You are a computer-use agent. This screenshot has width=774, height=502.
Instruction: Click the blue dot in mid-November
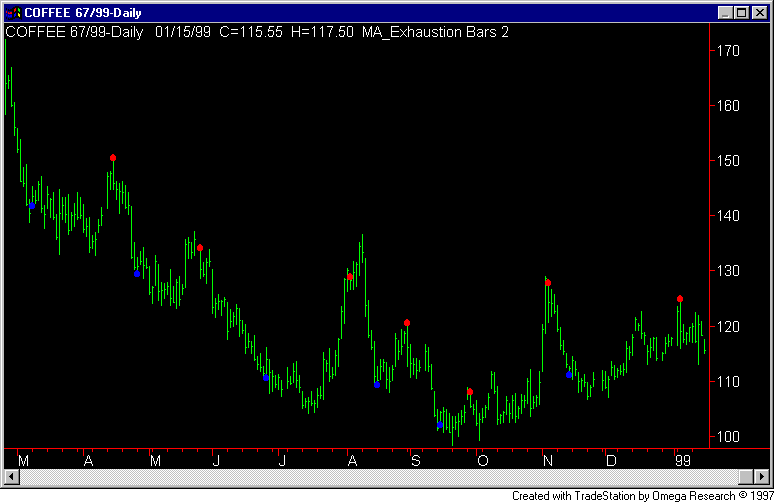[569, 375]
